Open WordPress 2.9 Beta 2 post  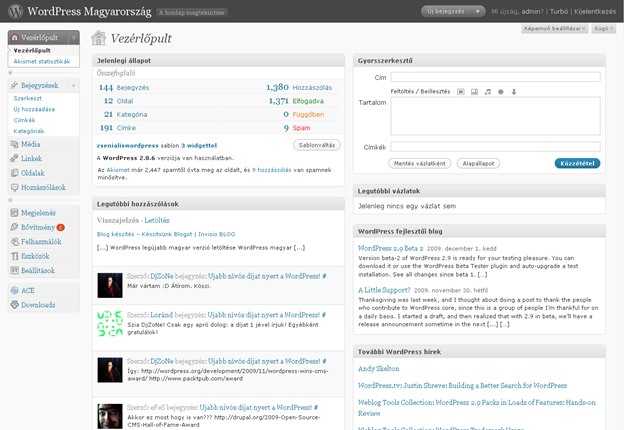point(390,248)
